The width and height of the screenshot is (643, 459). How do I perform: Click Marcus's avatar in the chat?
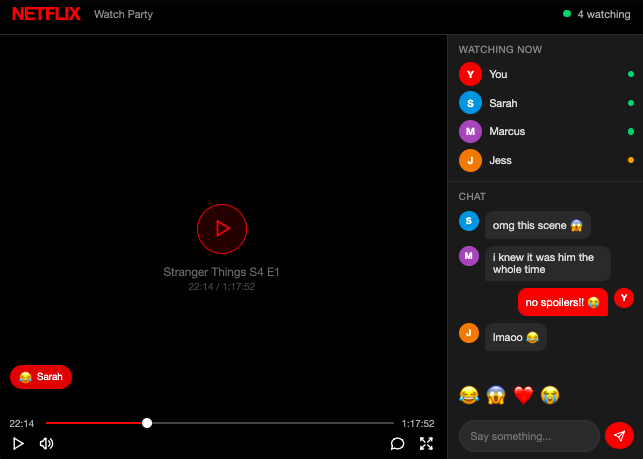click(x=469, y=256)
